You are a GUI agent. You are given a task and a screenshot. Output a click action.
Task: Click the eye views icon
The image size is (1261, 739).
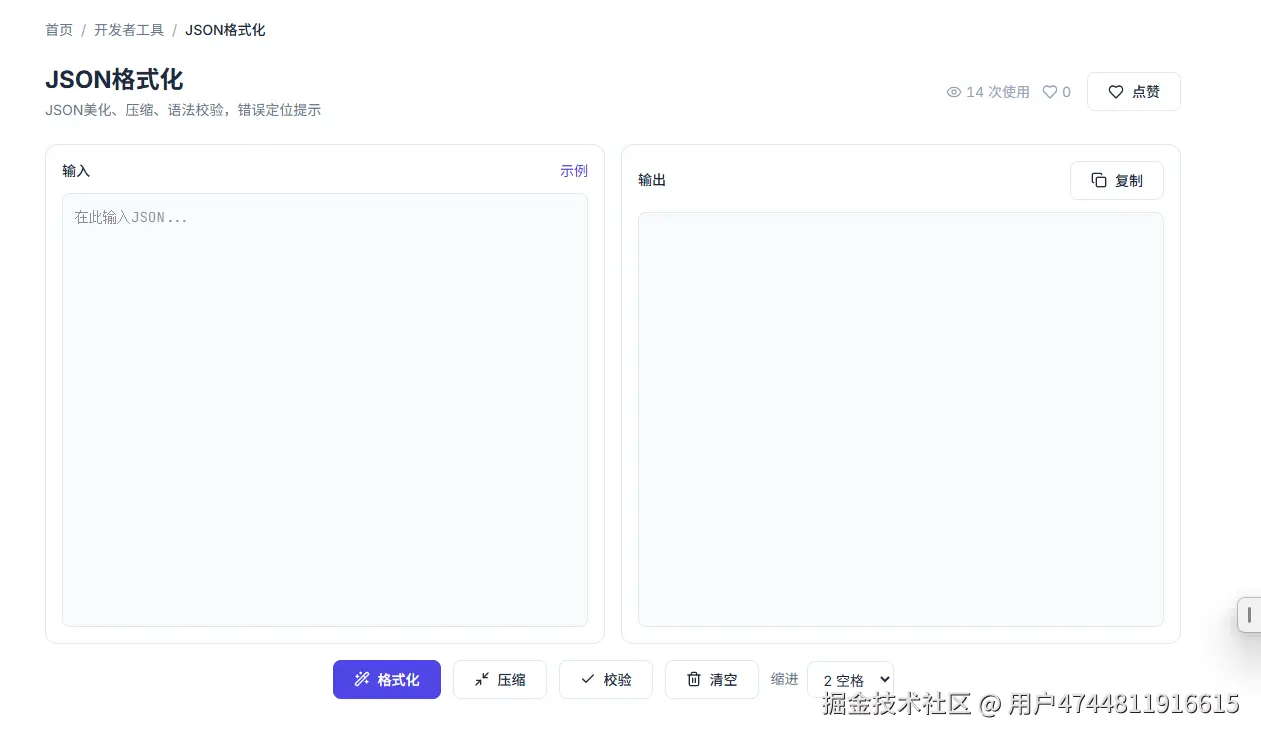(x=954, y=92)
